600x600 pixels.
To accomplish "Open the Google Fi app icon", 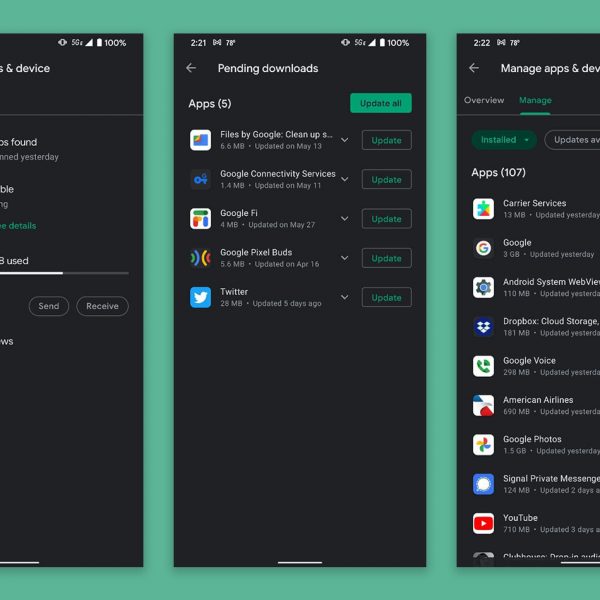I will 200,218.
